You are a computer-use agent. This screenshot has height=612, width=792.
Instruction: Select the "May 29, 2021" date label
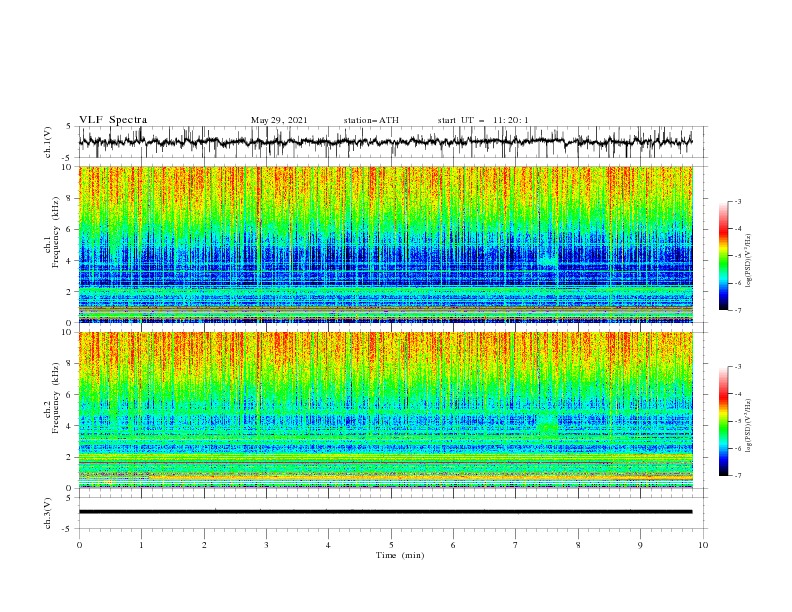point(279,120)
